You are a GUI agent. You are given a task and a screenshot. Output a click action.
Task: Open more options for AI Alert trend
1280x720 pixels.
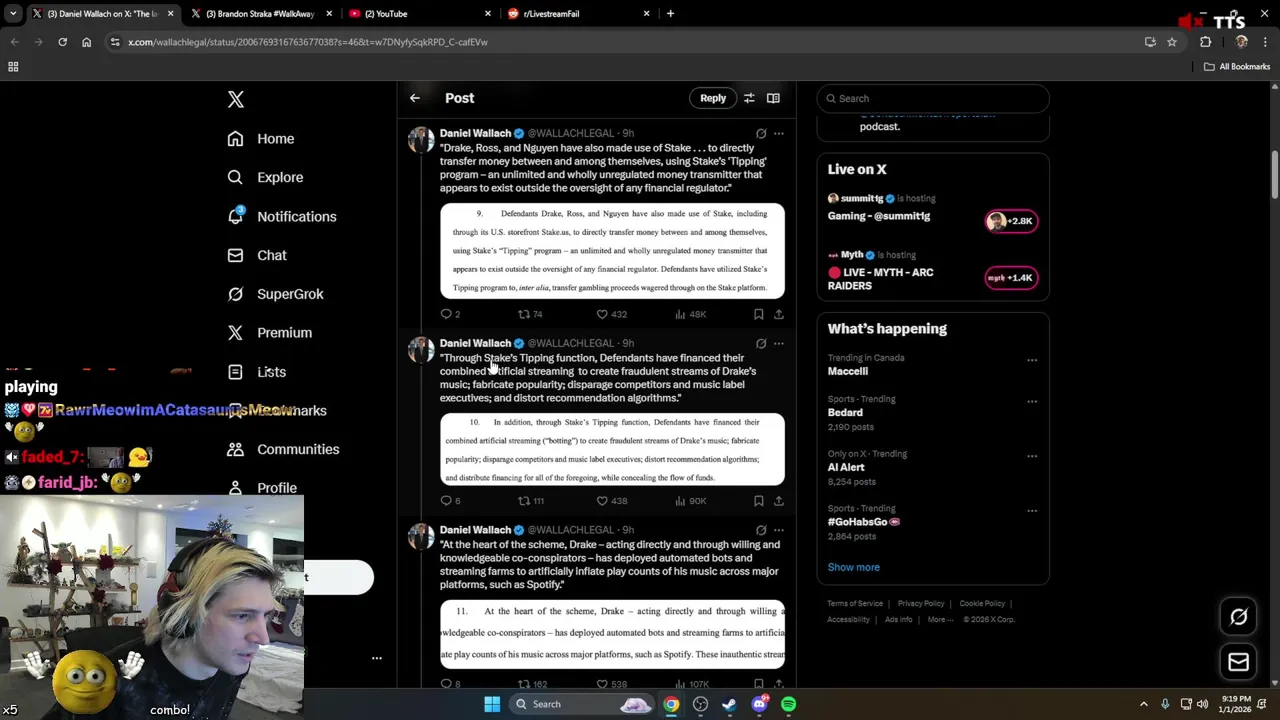1032,457
